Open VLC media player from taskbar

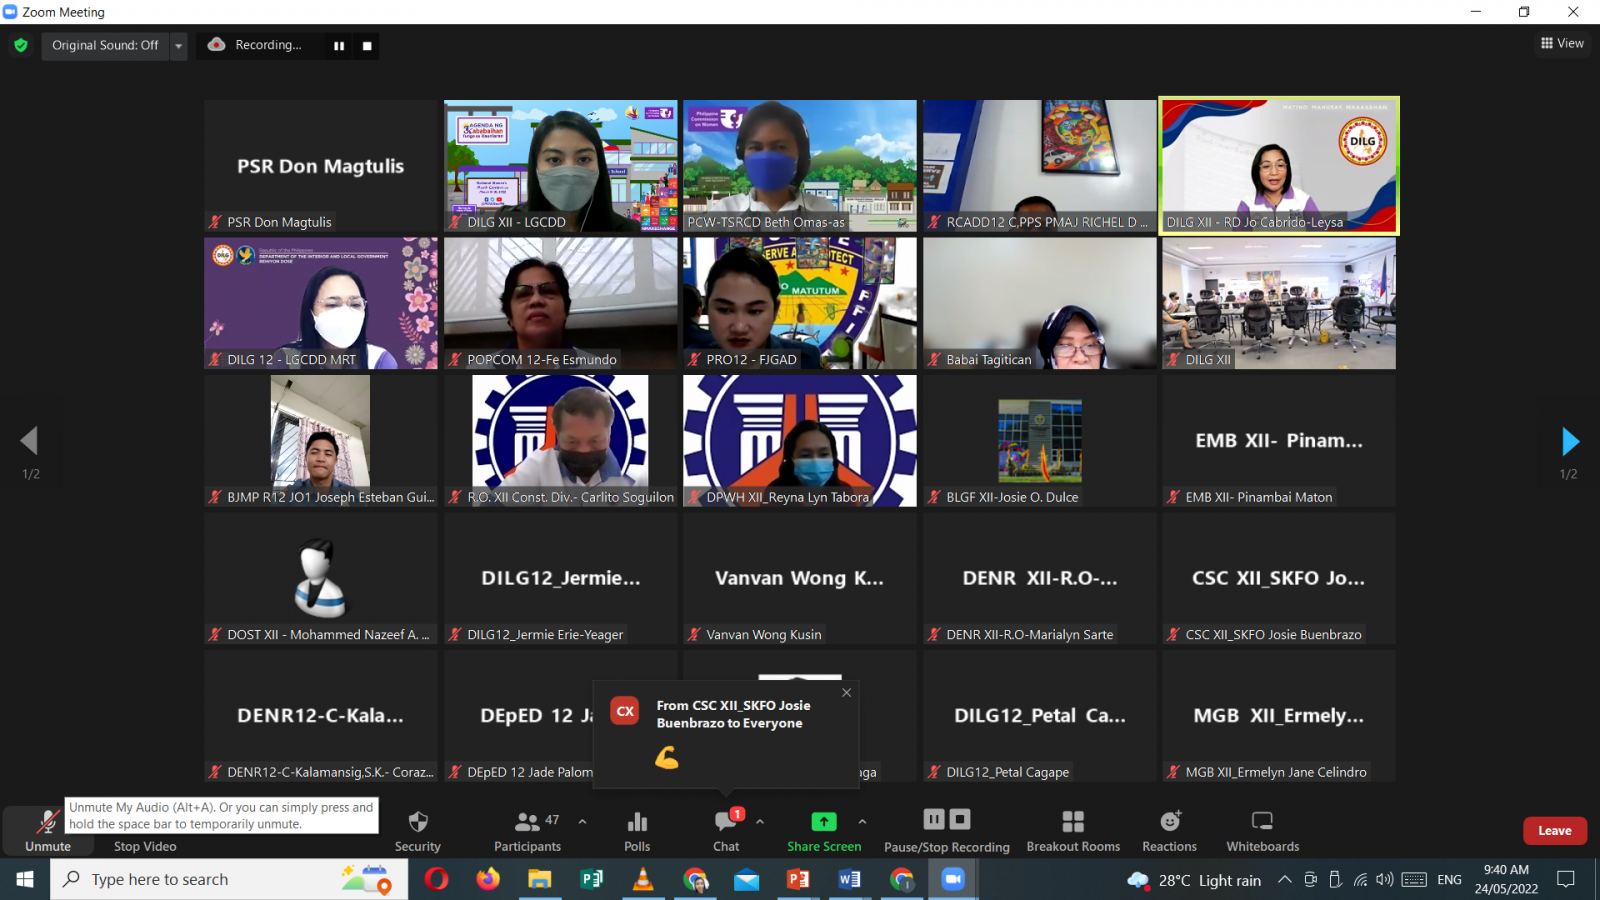coord(643,879)
